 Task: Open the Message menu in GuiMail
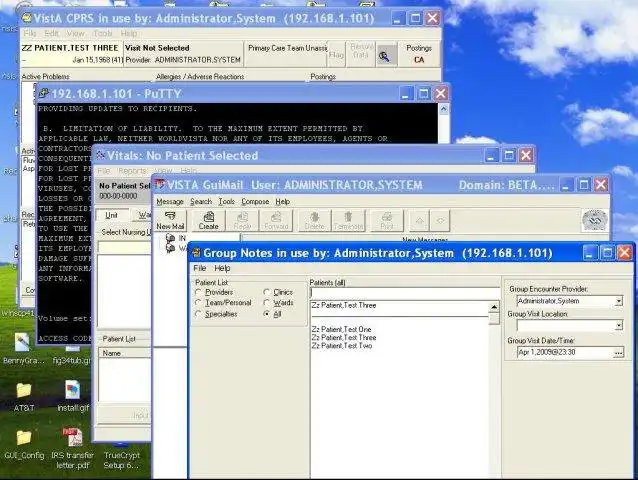pyautogui.click(x=170, y=201)
